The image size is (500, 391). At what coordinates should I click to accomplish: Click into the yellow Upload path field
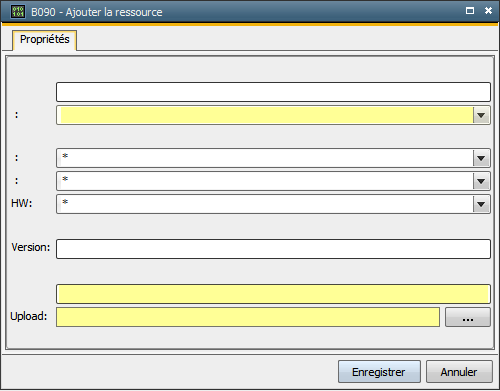pos(248,317)
